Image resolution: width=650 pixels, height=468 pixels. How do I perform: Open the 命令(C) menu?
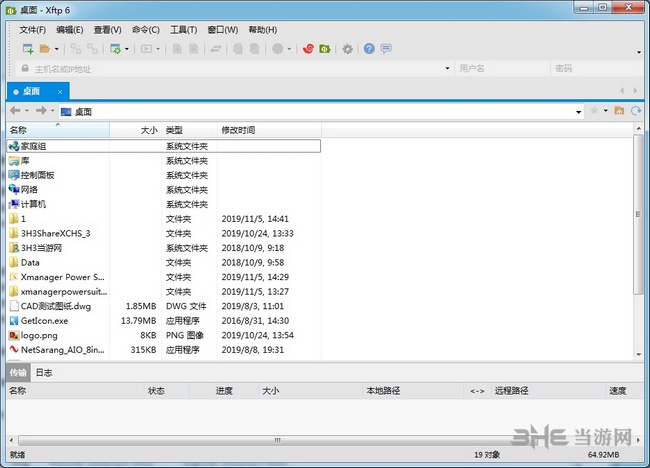pos(146,30)
